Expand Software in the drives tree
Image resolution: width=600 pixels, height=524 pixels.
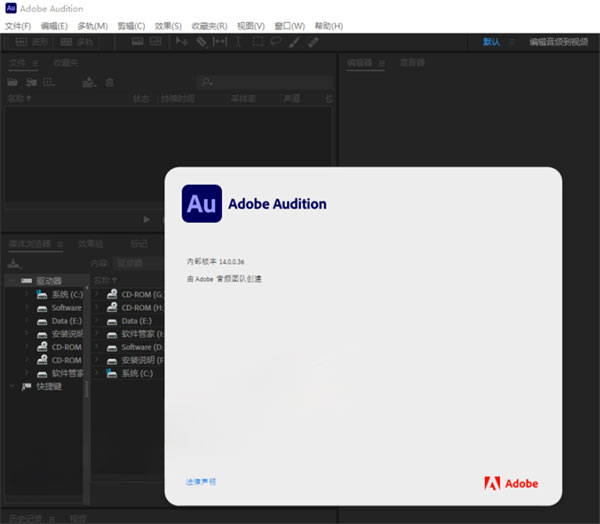[26, 307]
